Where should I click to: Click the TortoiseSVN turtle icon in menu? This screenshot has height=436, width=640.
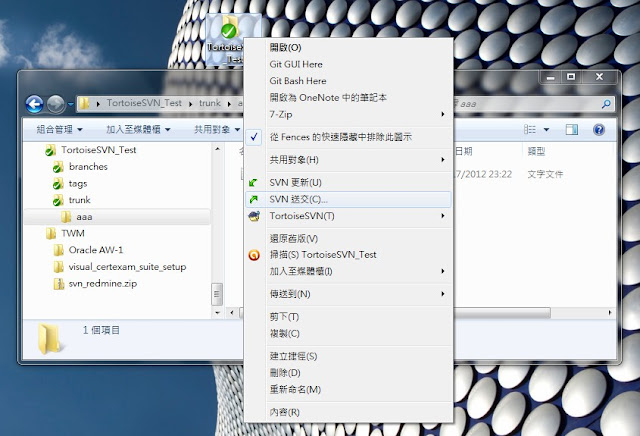pos(254,216)
